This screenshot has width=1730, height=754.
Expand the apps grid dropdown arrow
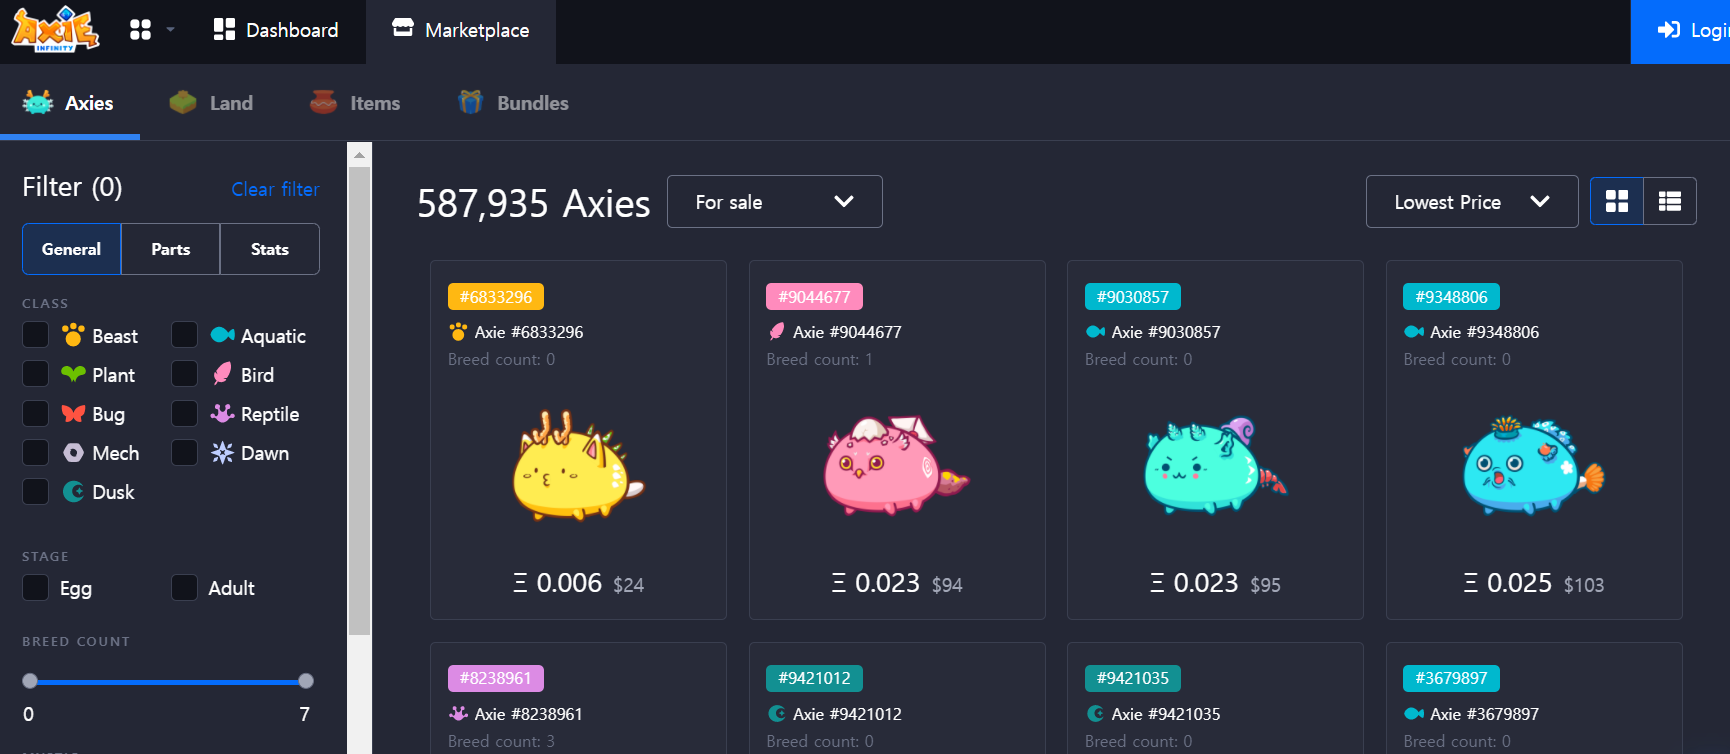click(170, 30)
